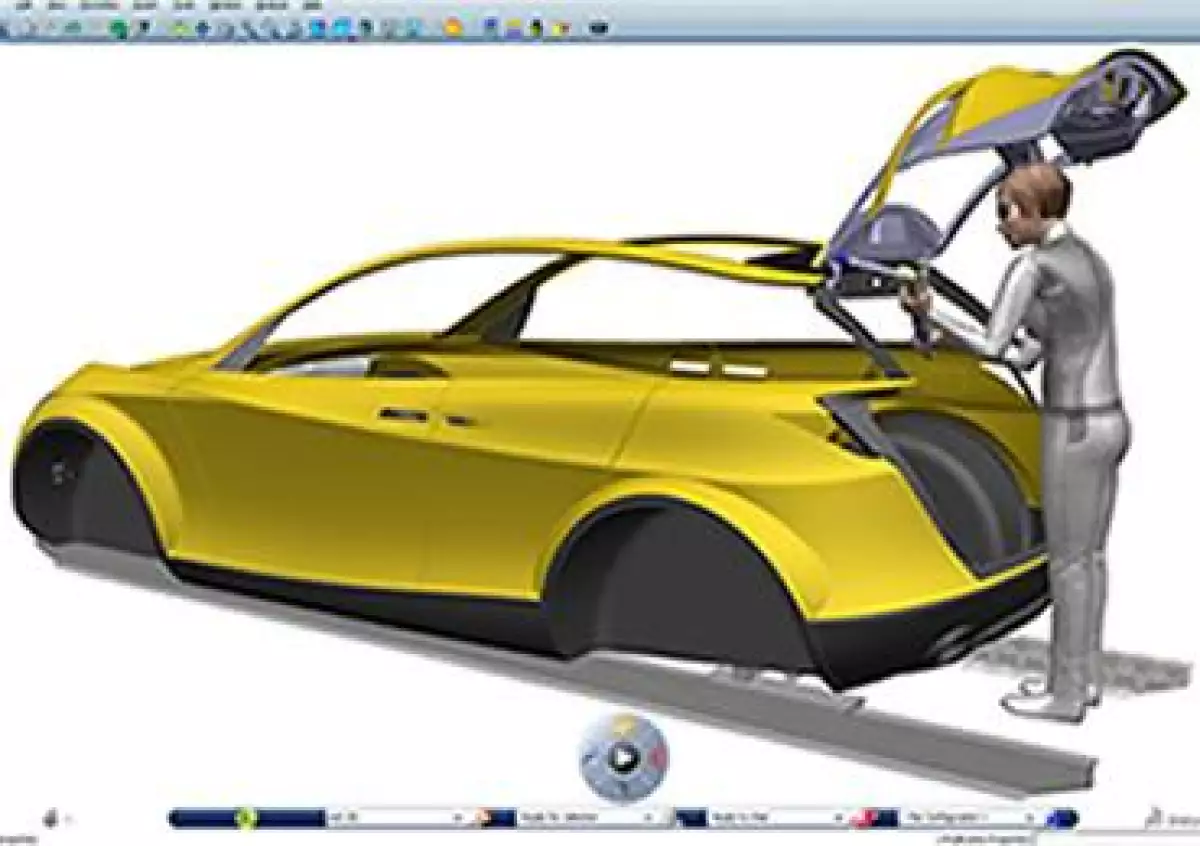Open the fourth bottom bar dropdown
1200x846 pixels.
[1028, 818]
